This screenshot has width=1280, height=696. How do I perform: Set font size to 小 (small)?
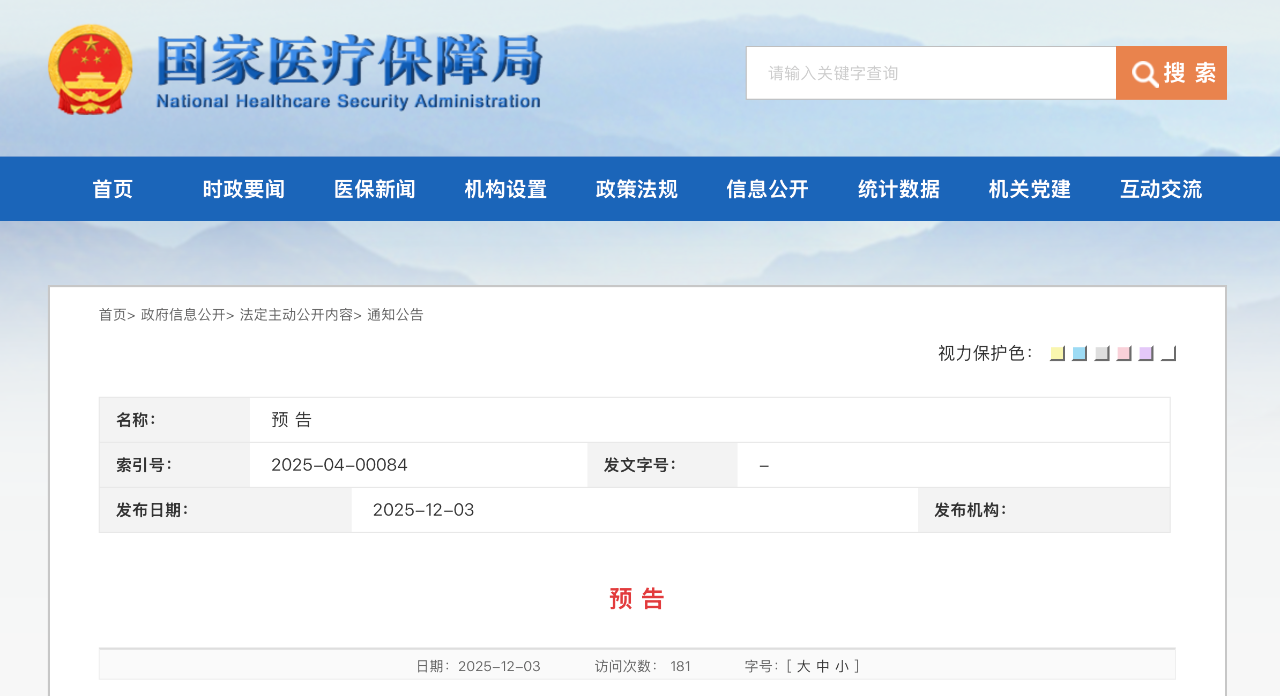click(x=842, y=667)
